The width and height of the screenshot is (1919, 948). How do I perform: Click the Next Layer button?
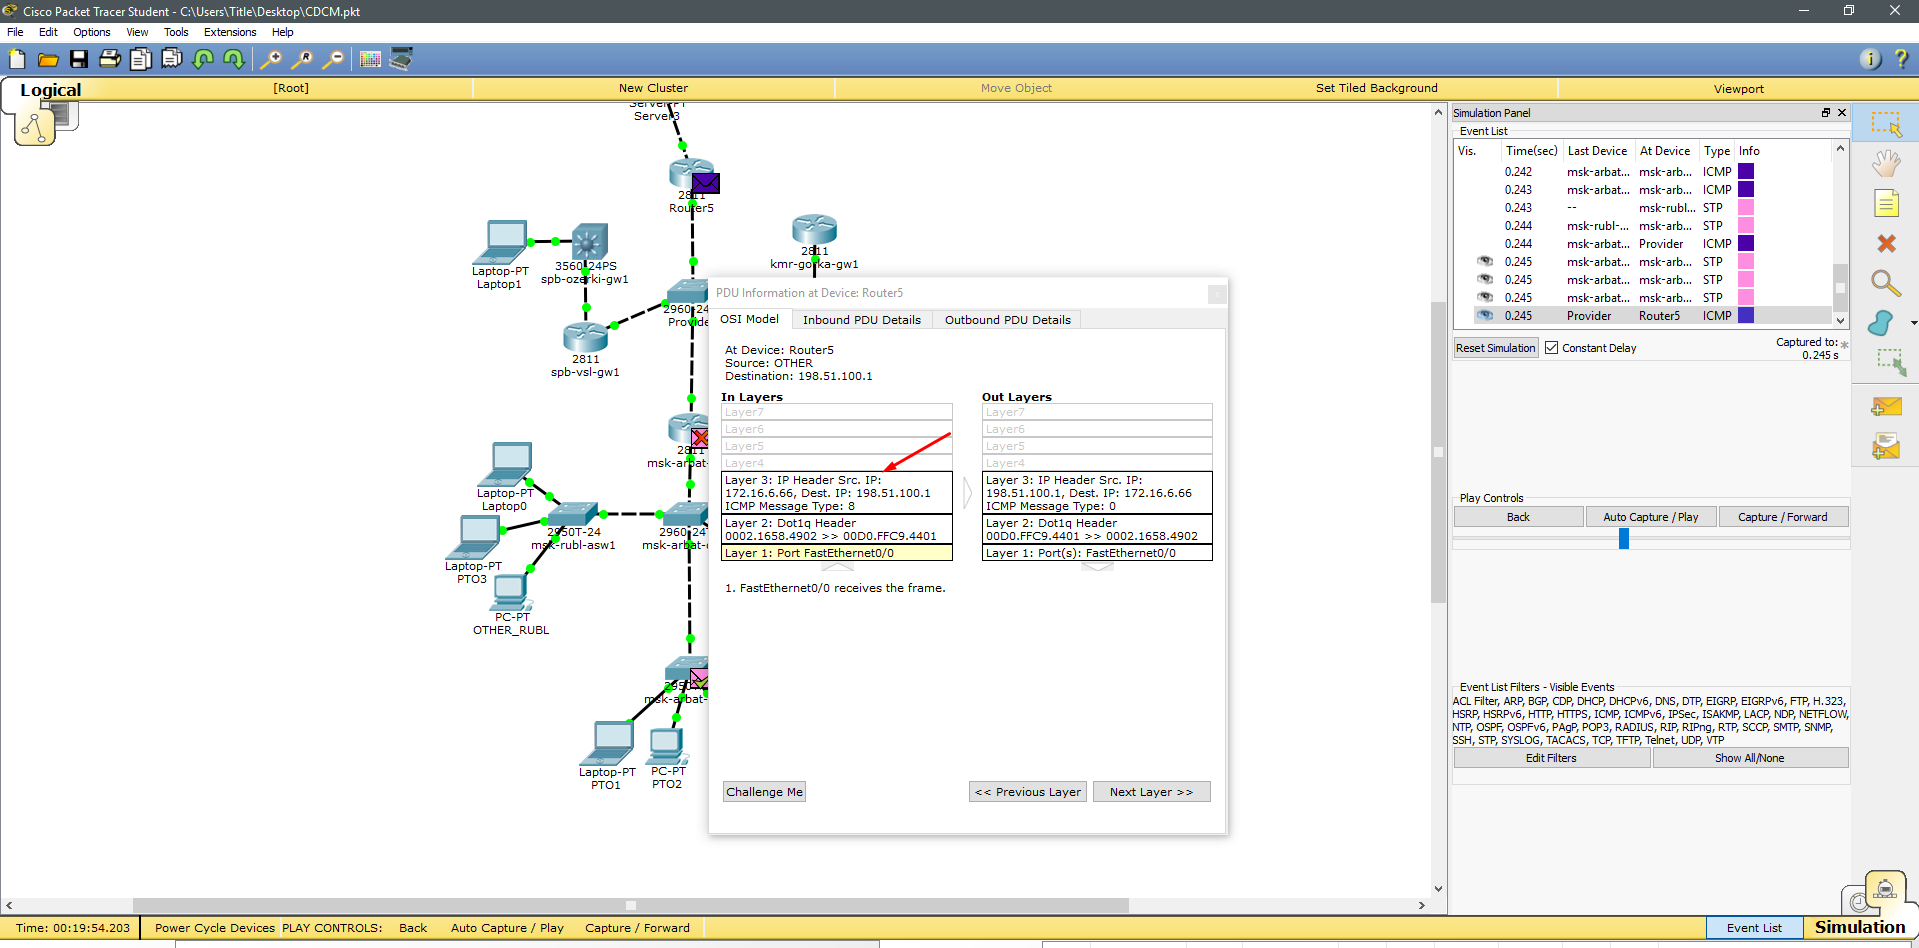pyautogui.click(x=1151, y=792)
